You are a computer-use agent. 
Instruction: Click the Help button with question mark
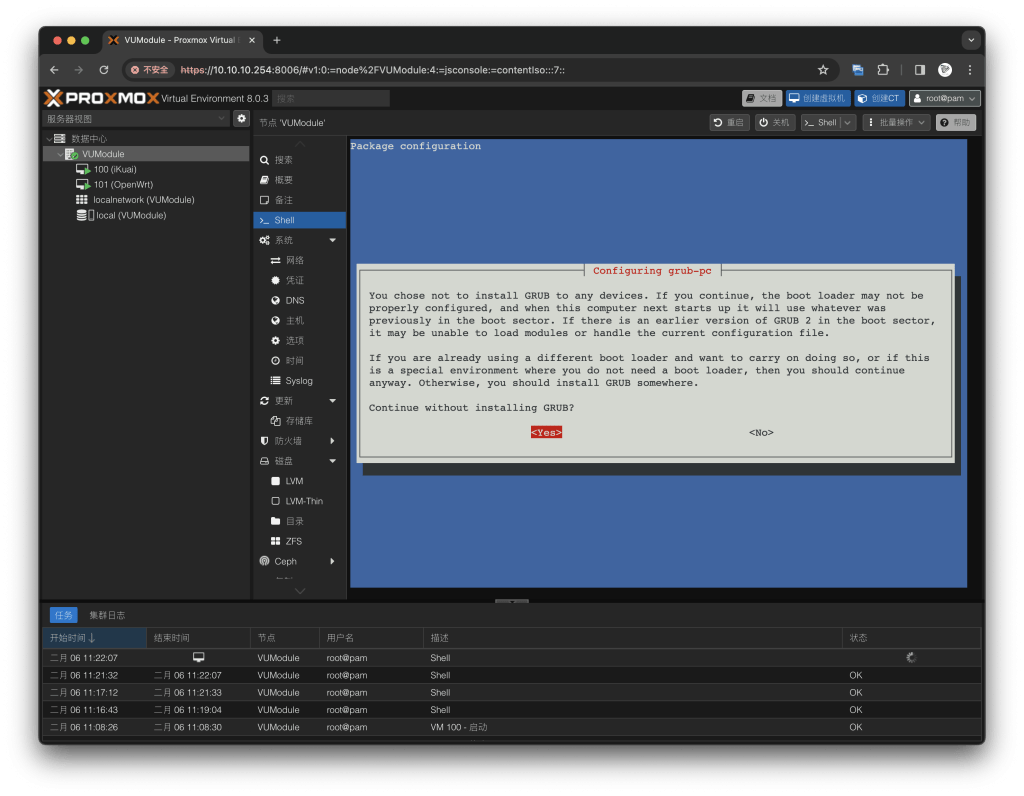click(x=955, y=122)
